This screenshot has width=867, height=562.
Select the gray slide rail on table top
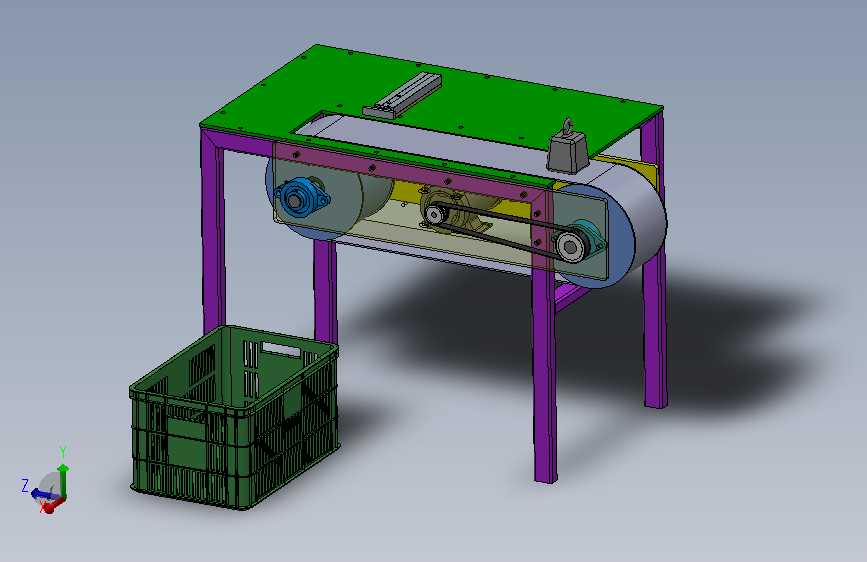coord(402,96)
